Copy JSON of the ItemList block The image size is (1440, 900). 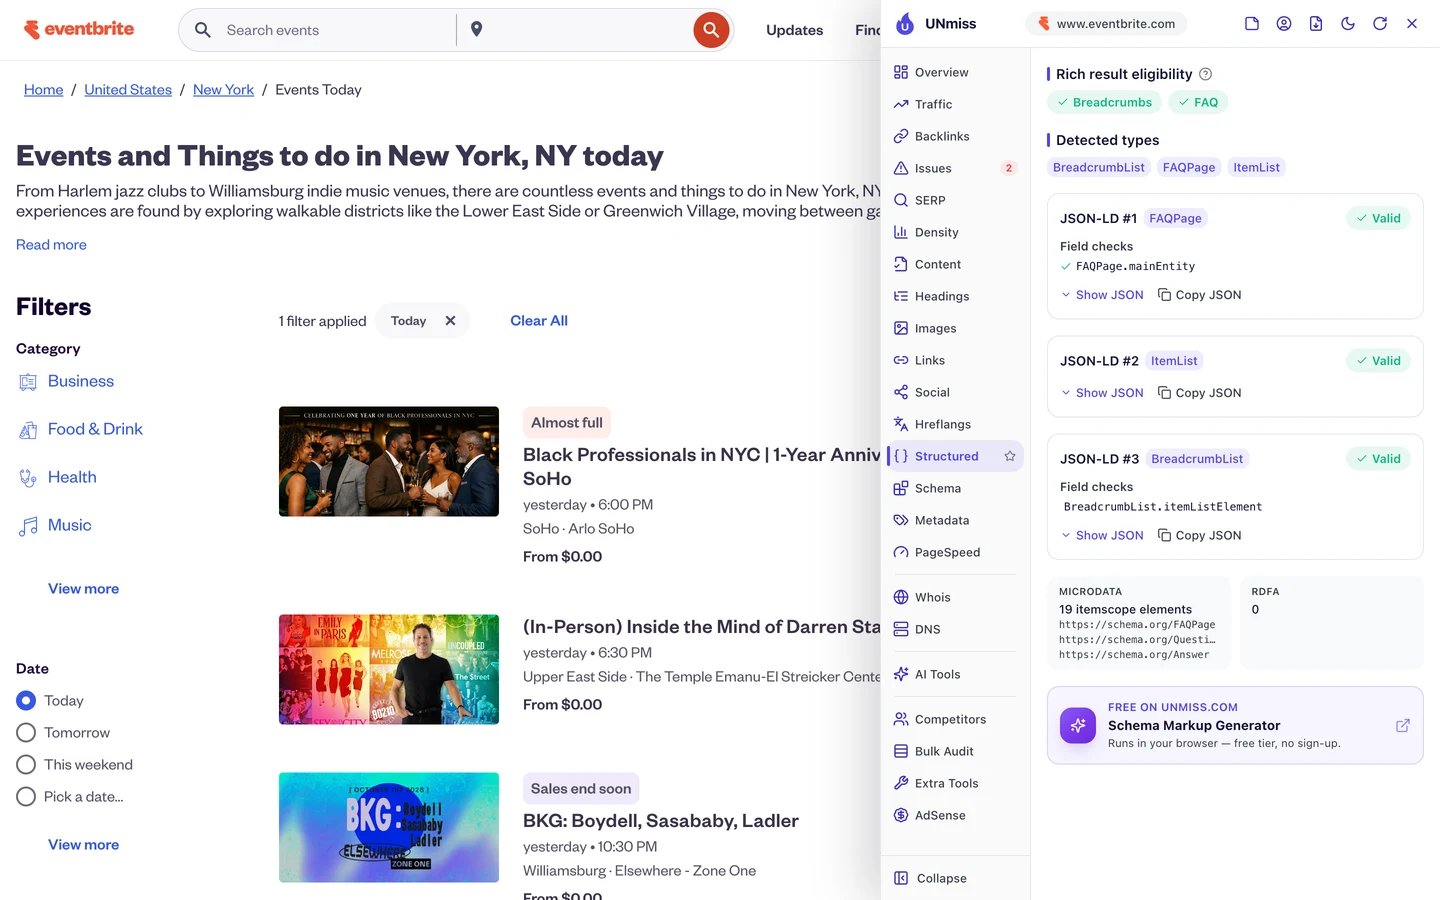(x=1199, y=393)
